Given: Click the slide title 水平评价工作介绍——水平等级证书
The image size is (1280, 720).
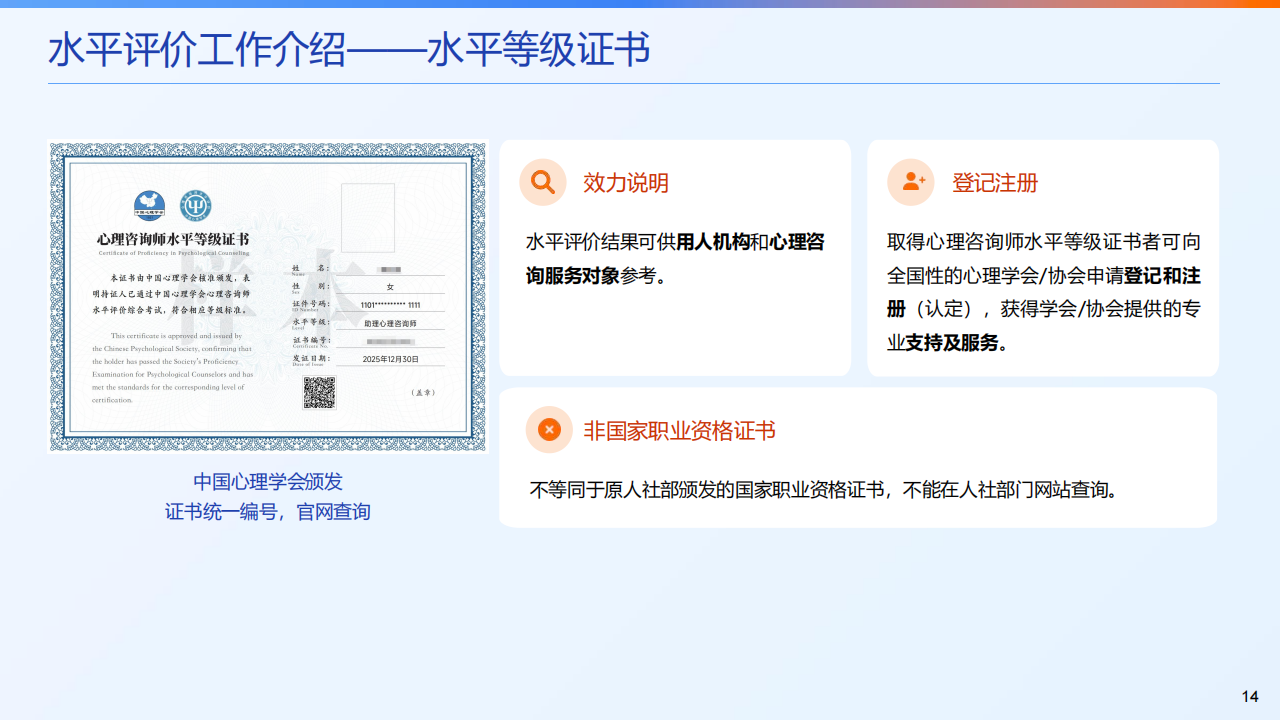Looking at the screenshot, I should point(348,46).
